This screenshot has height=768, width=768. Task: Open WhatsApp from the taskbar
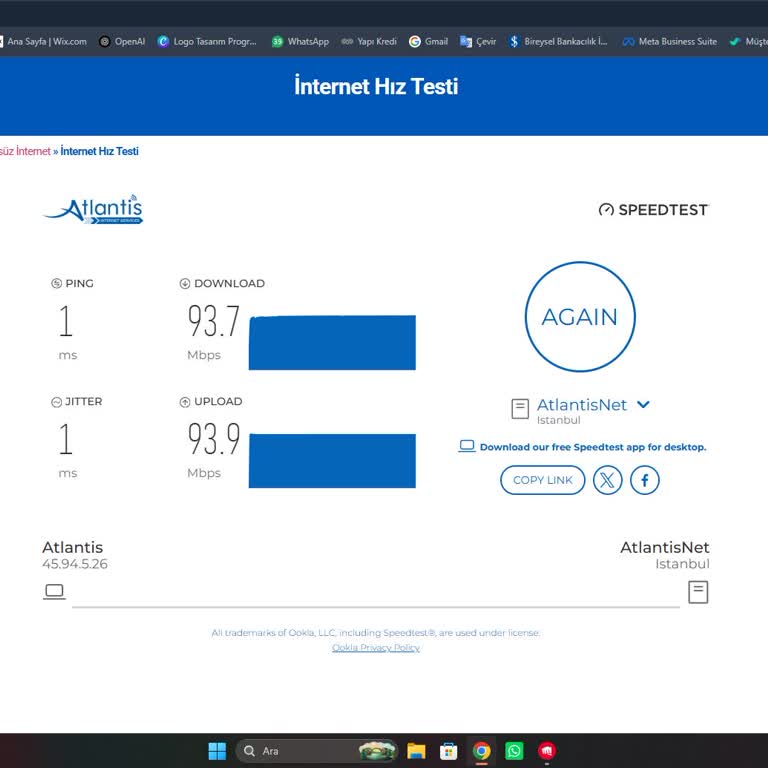pyautogui.click(x=514, y=751)
